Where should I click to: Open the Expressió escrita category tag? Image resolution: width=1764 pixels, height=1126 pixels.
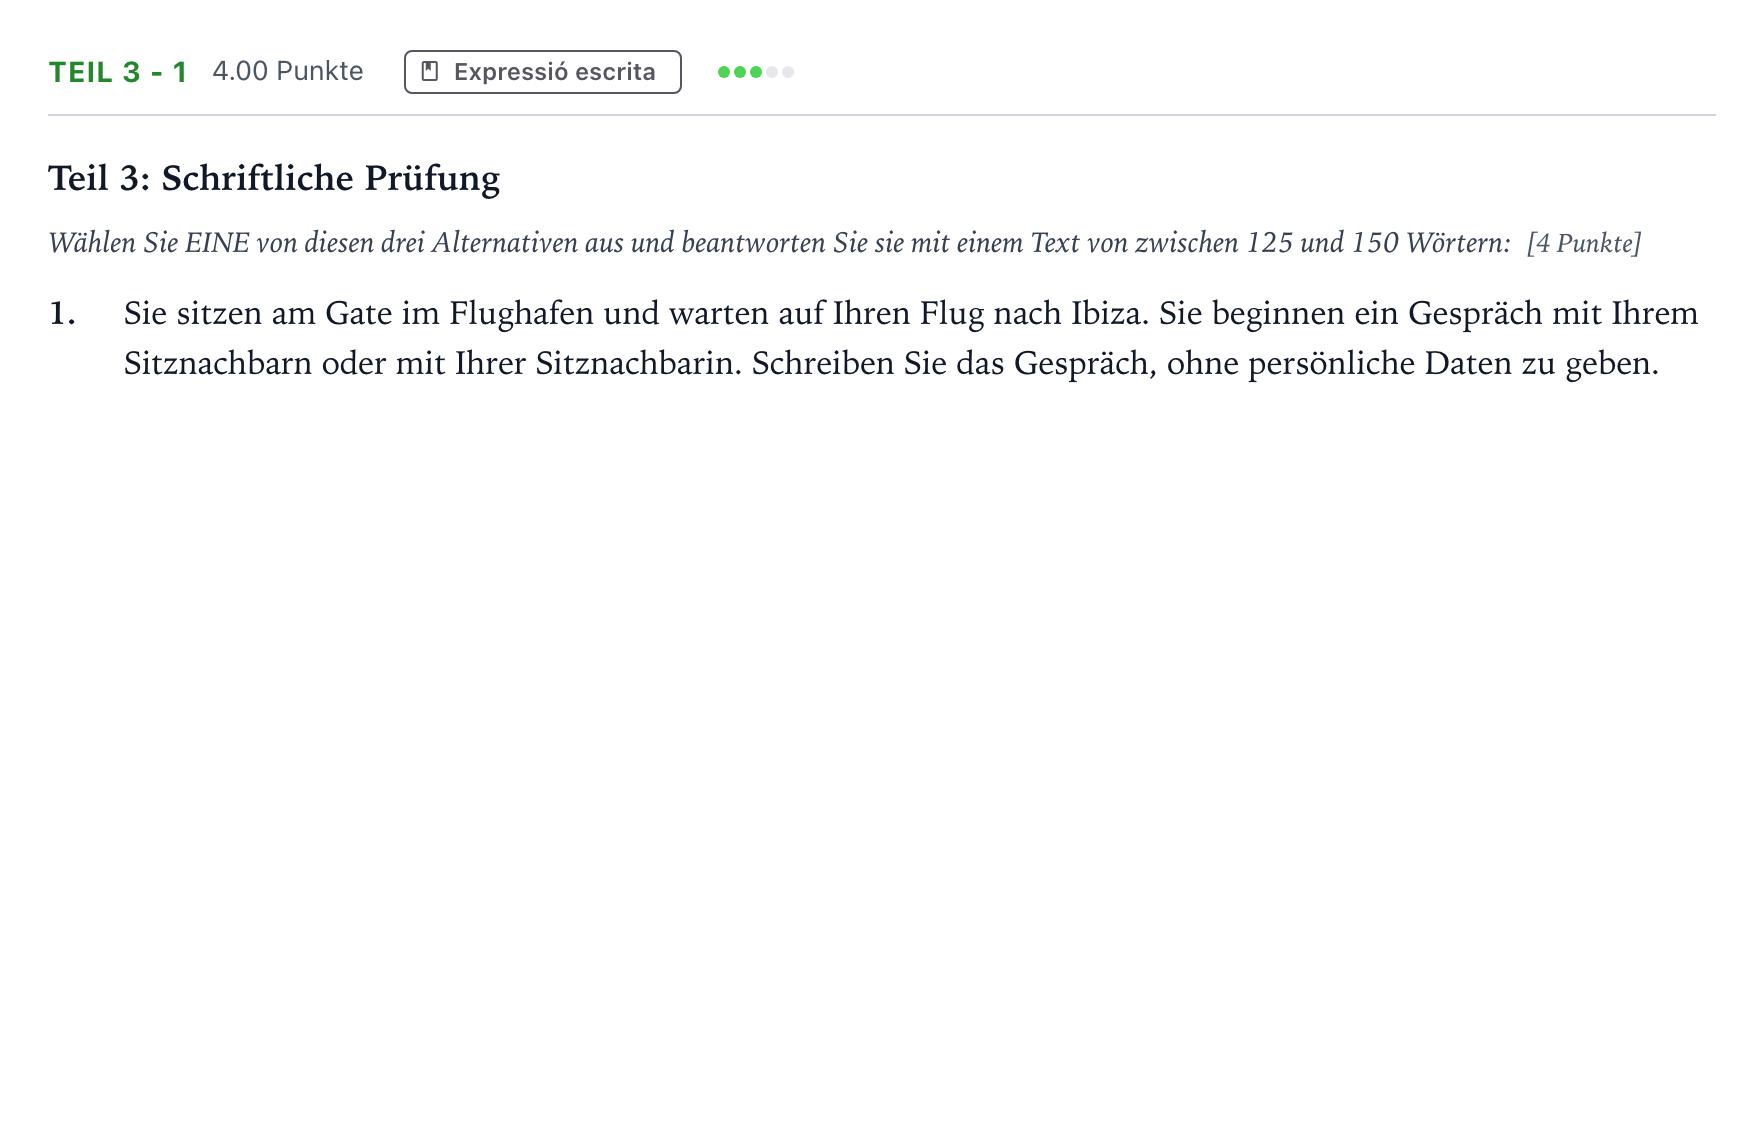[x=543, y=72]
